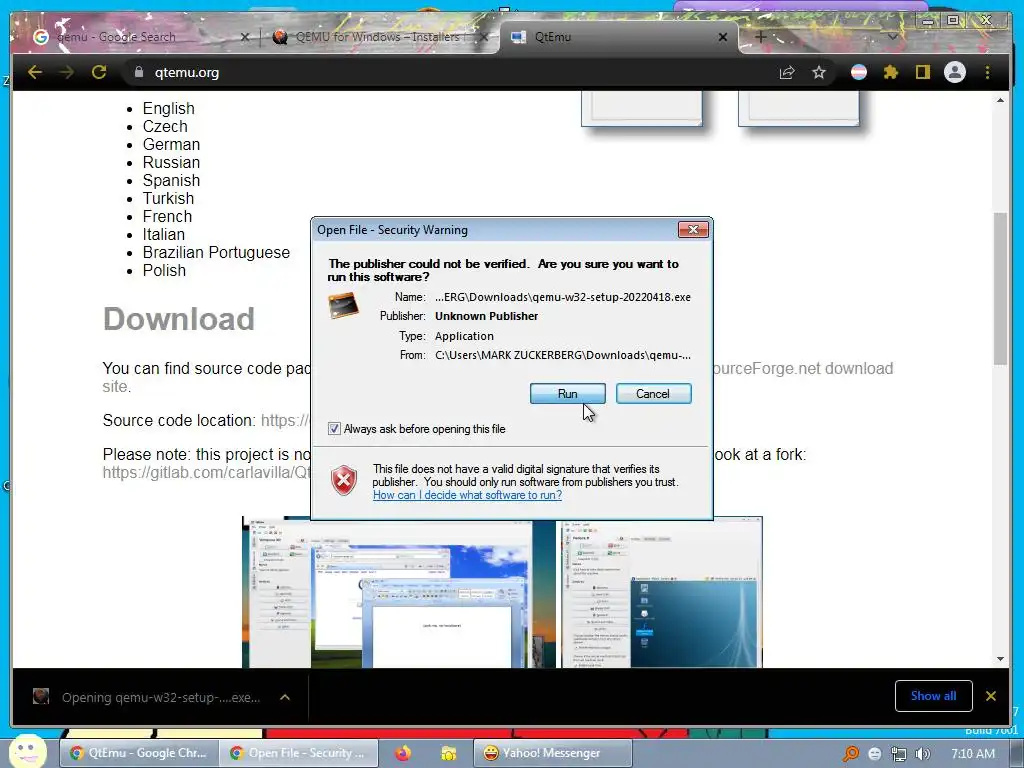Click the scroll down arrow of the page
The width and height of the screenshot is (1024, 768).
point(1000,659)
